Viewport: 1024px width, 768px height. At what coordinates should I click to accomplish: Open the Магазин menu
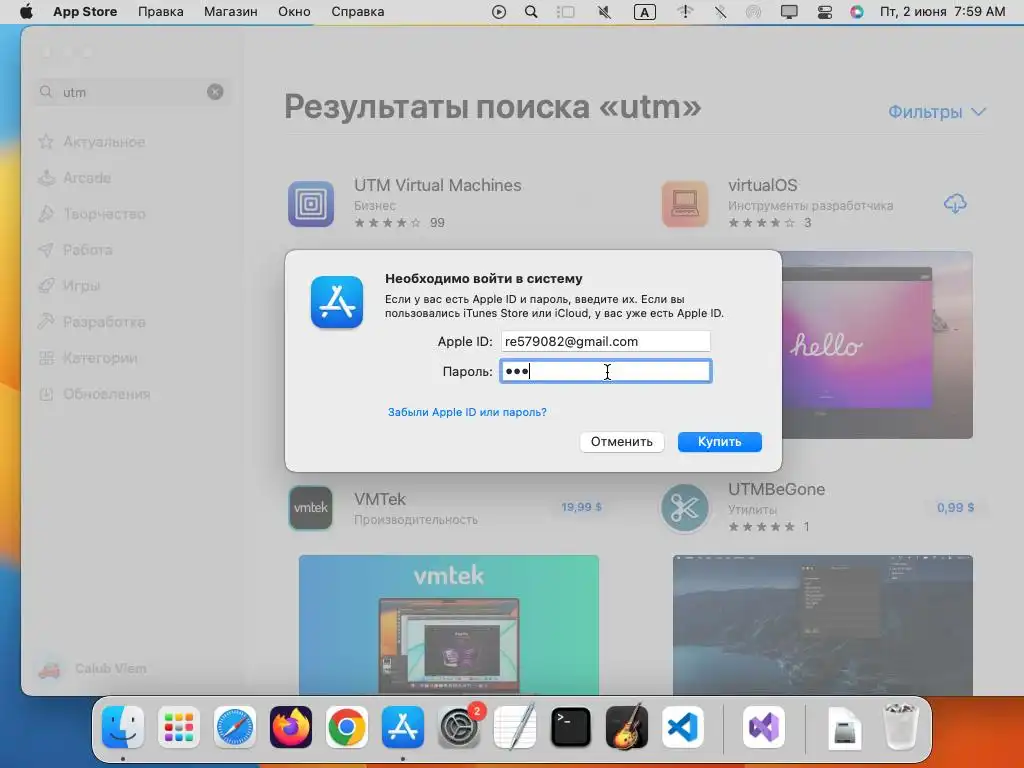pyautogui.click(x=231, y=12)
